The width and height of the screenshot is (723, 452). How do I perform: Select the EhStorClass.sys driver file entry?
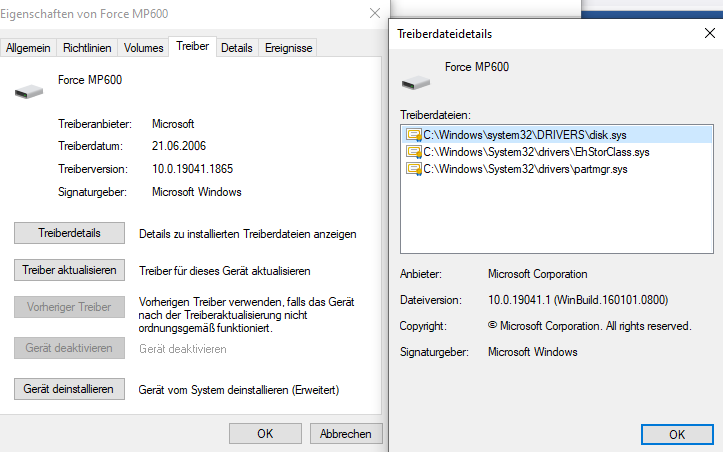[x=557, y=152]
